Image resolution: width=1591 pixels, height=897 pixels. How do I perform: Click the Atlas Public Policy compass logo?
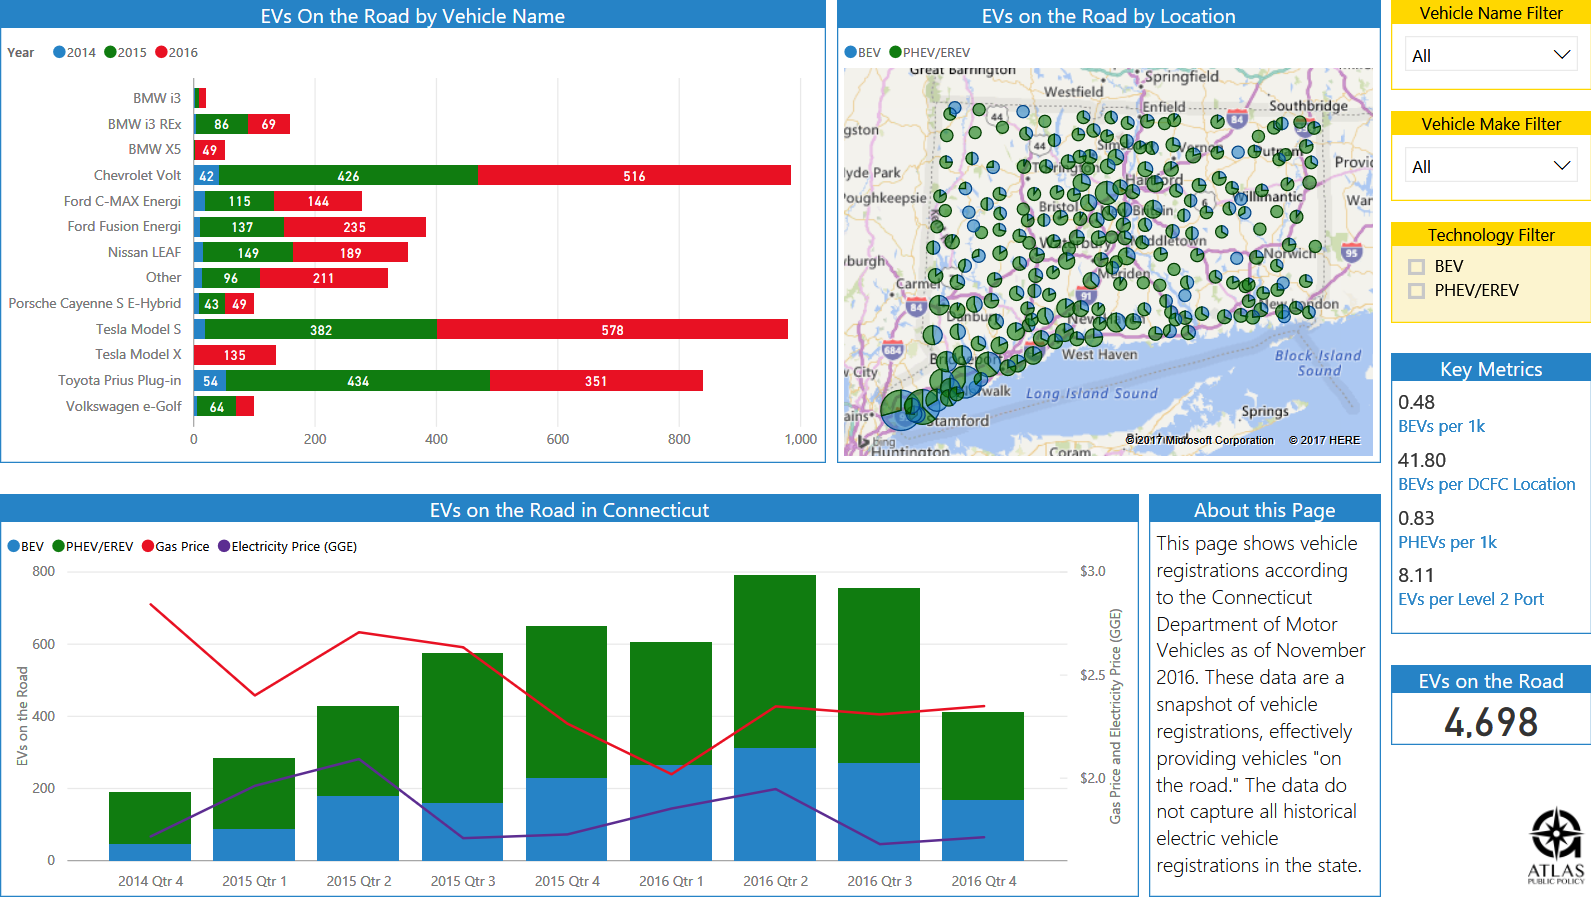click(1556, 835)
